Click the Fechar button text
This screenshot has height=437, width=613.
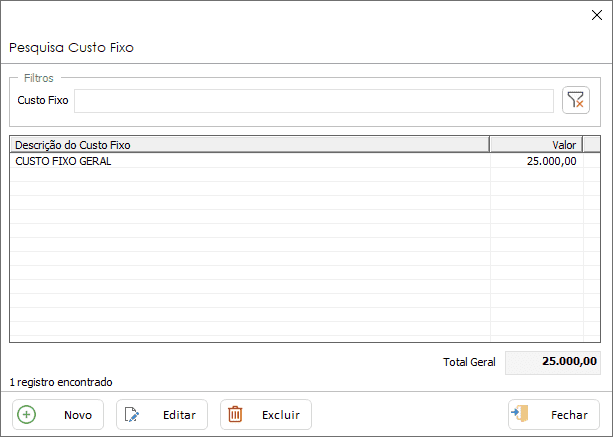pos(569,415)
